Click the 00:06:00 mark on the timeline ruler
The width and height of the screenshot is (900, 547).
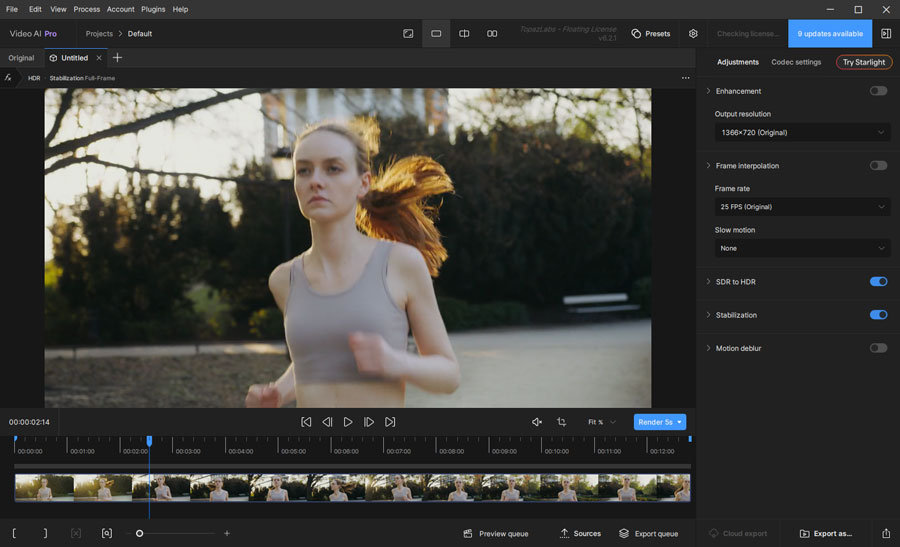point(346,451)
